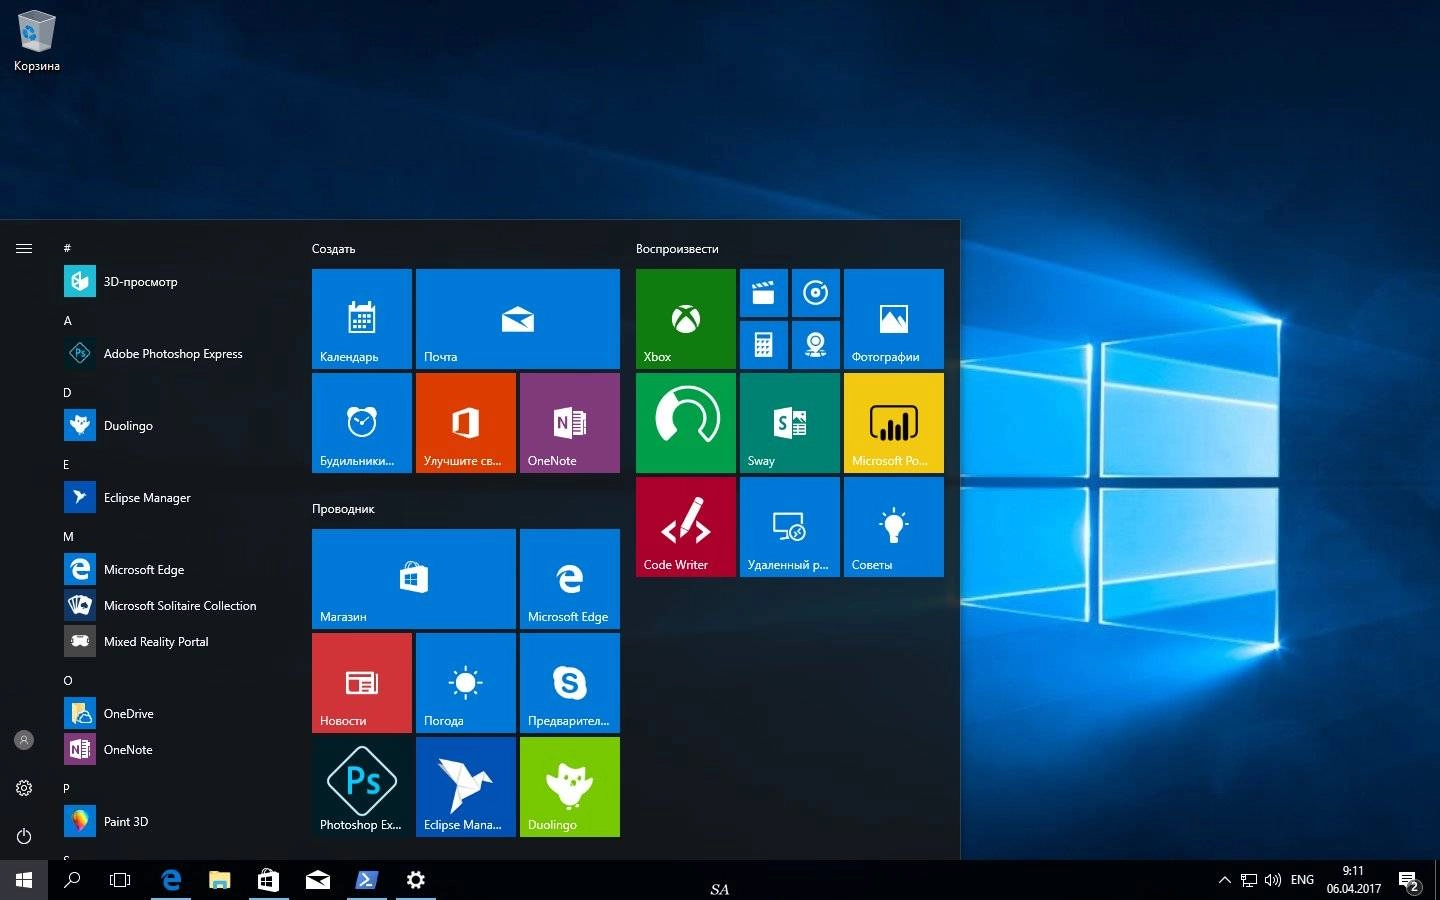The width and height of the screenshot is (1440, 900).
Task: Select the Корзина recycle bin icon
Action: point(37,41)
